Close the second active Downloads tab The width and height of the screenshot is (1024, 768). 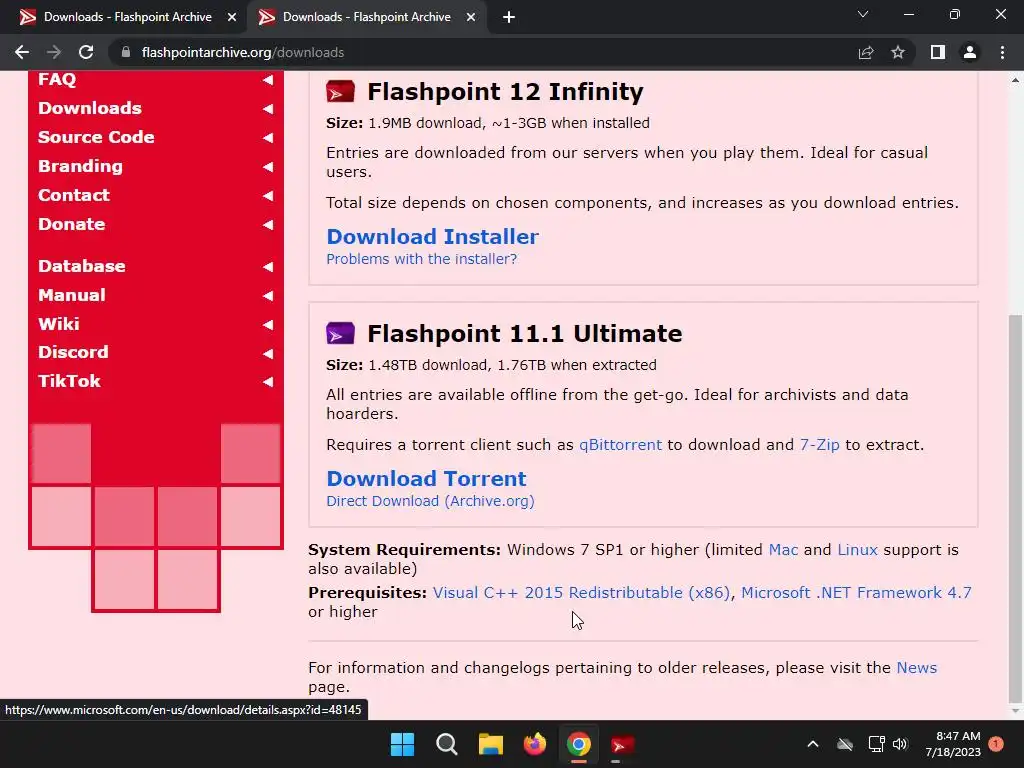471,17
